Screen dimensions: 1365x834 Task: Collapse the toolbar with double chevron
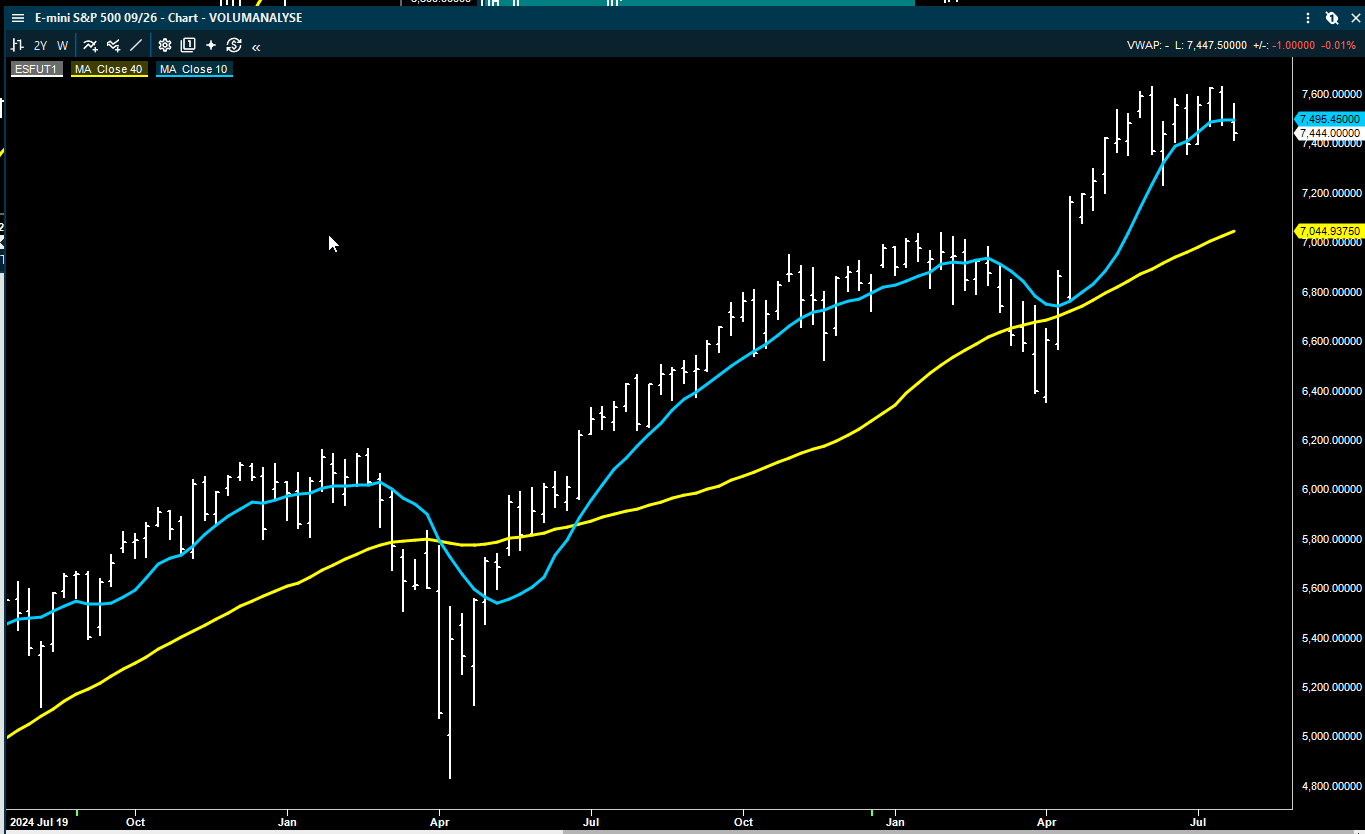(x=257, y=46)
